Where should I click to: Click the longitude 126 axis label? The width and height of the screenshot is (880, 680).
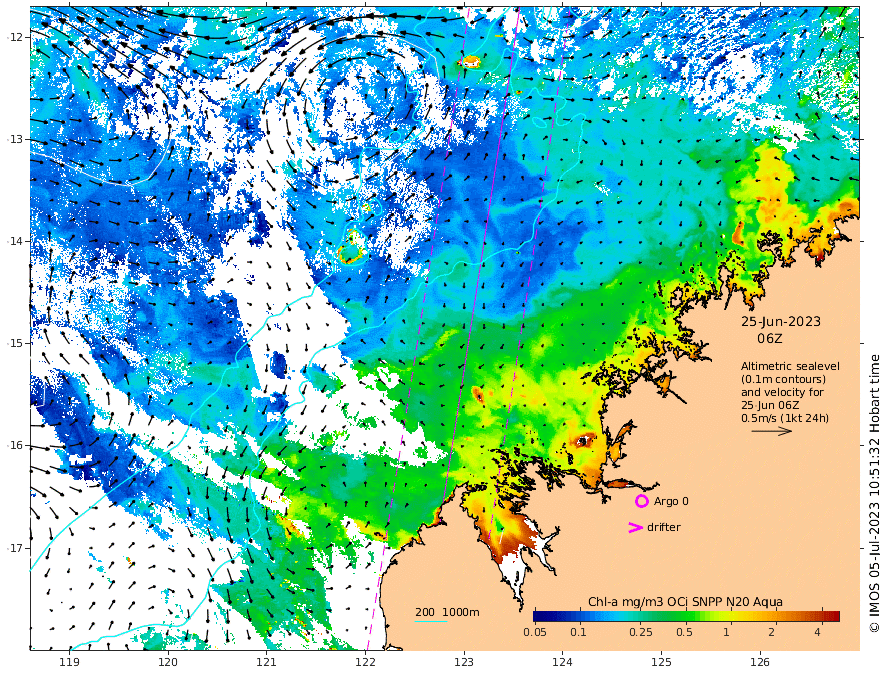(x=760, y=662)
